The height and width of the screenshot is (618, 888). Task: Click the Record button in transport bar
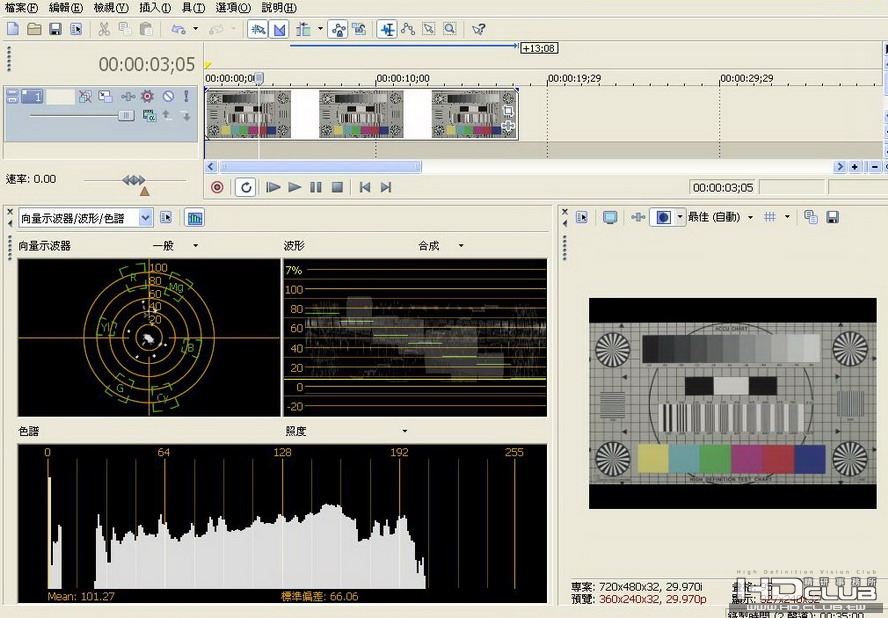pos(217,187)
